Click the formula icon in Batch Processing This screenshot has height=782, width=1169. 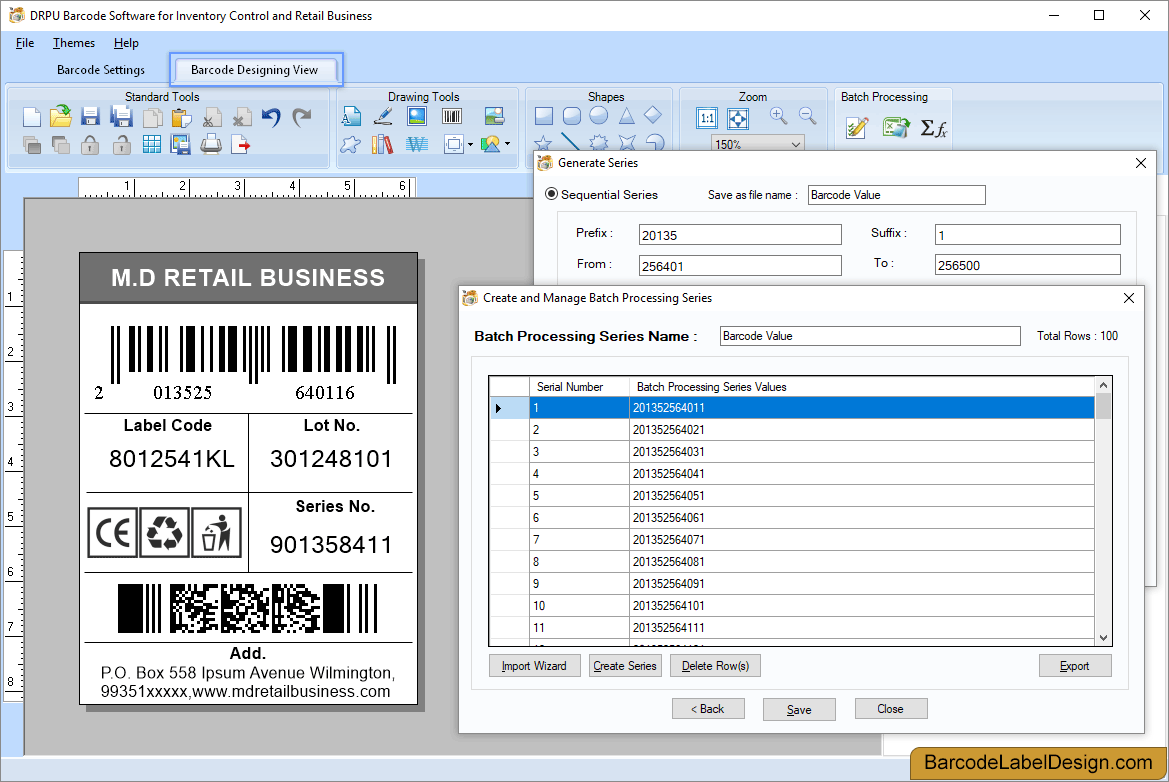[x=933, y=127]
